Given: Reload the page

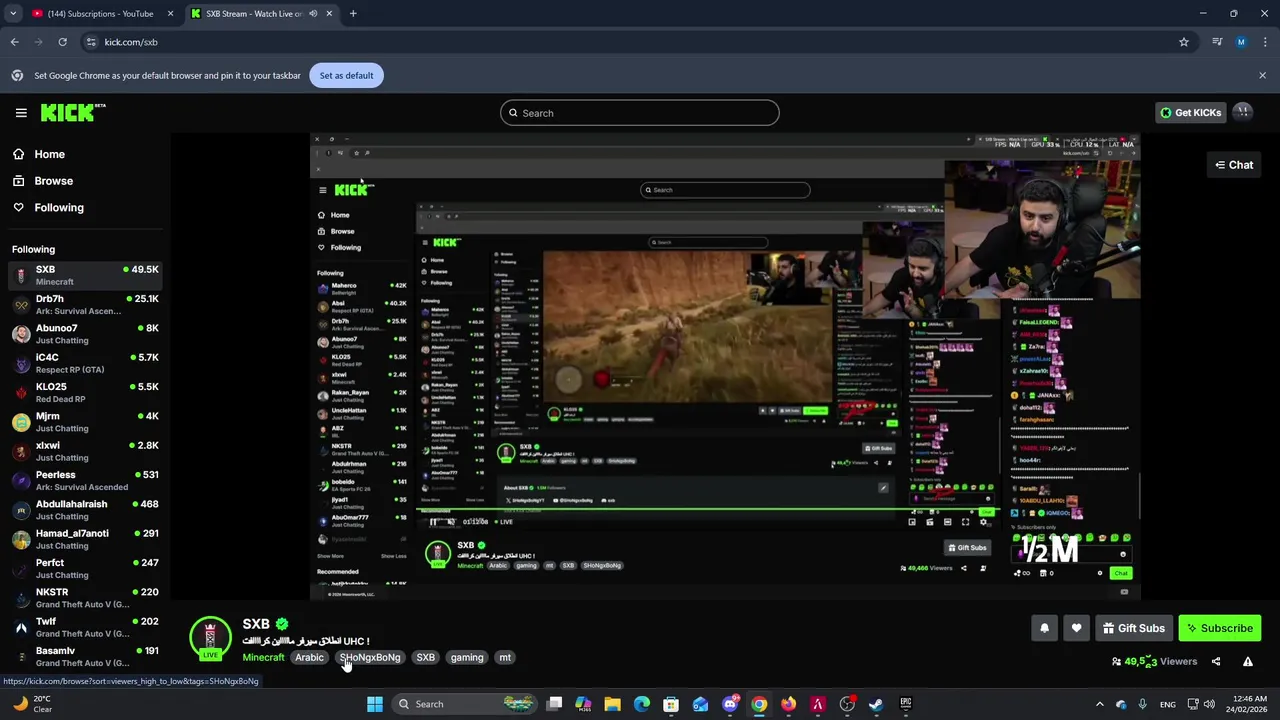Looking at the screenshot, I should pyautogui.click(x=62, y=42).
